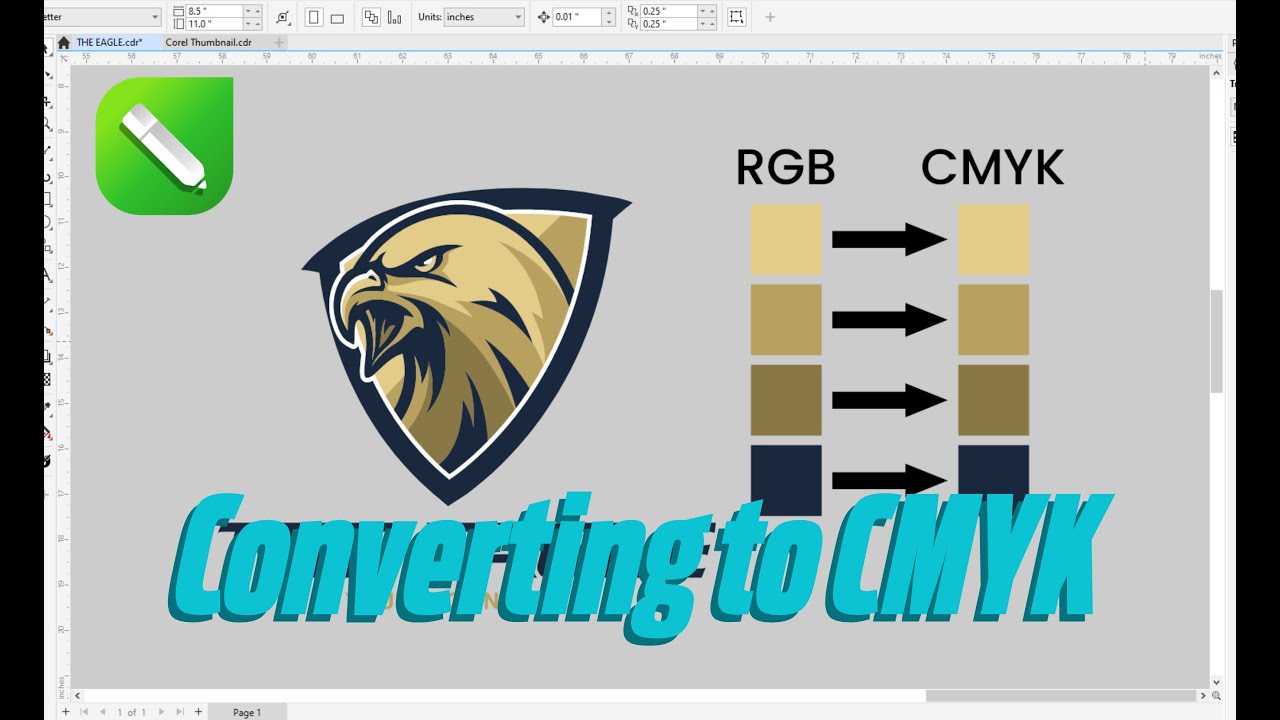This screenshot has height=720, width=1280.
Task: Add a page after with right plus
Action: click(198, 712)
